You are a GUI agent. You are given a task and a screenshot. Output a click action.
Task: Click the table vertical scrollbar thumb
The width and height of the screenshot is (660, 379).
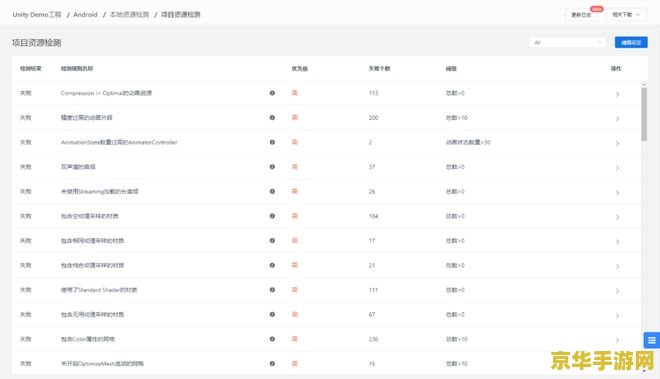644,114
